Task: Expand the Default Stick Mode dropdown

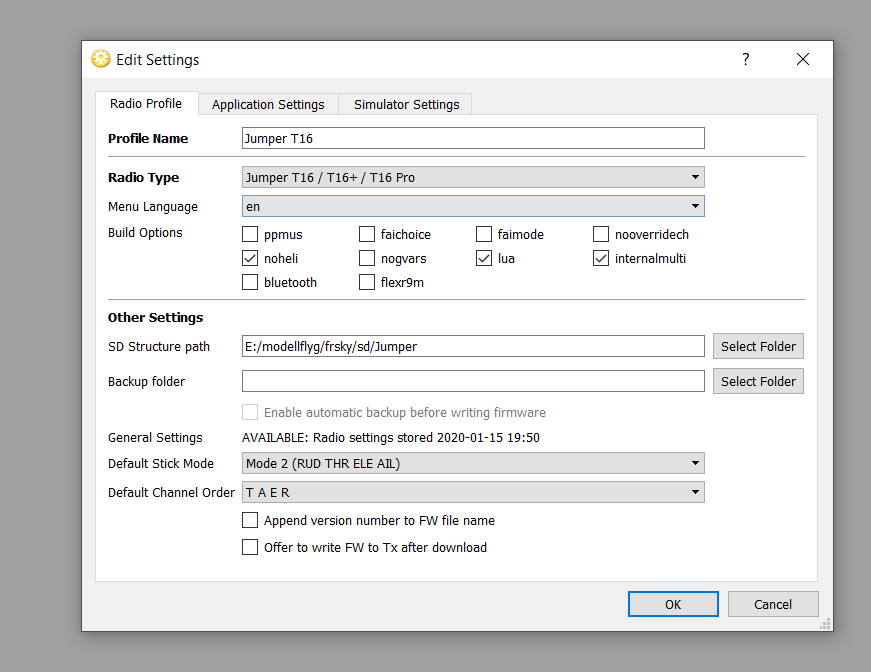Action: (473, 463)
